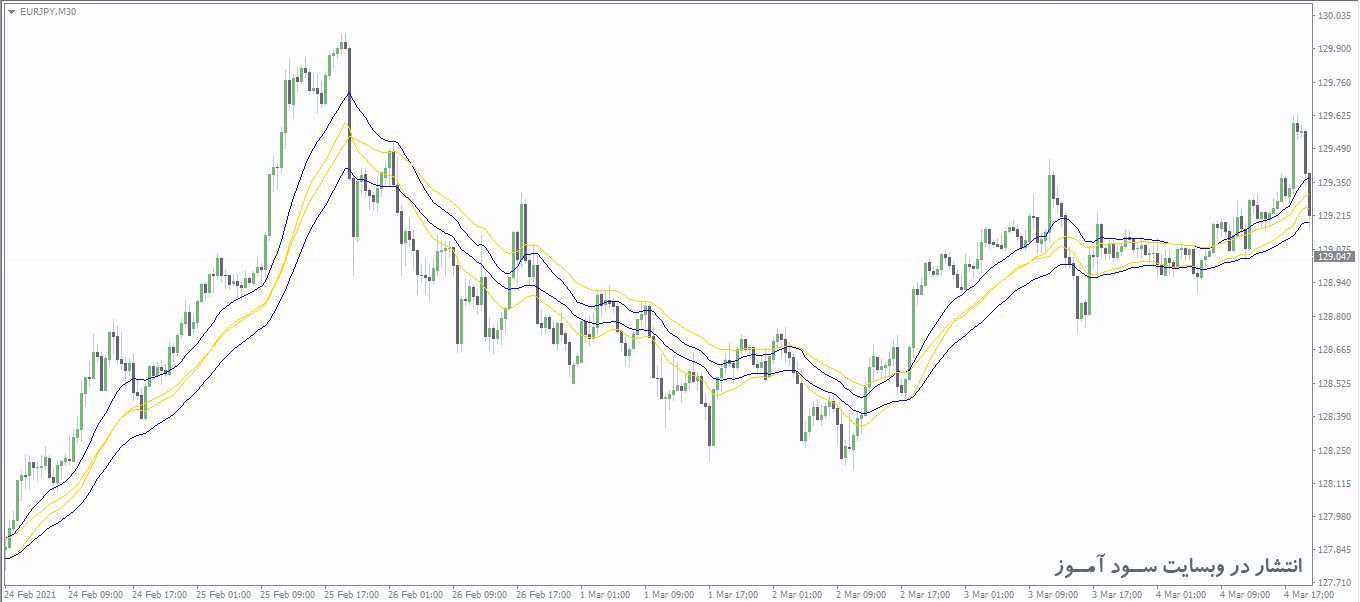Click the 24 Feb 2021 time axis label

[27, 594]
